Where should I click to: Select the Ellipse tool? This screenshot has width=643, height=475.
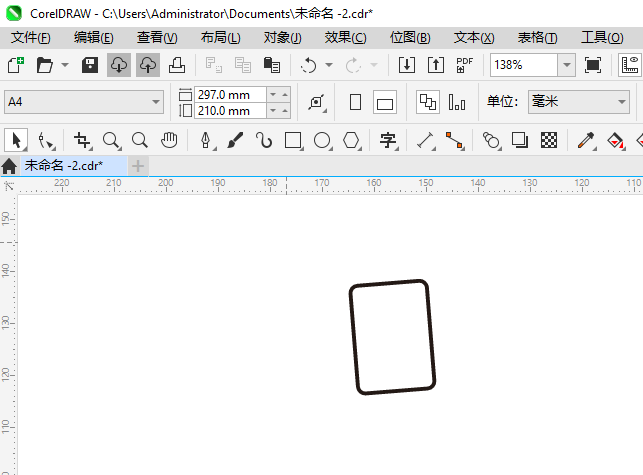click(323, 140)
